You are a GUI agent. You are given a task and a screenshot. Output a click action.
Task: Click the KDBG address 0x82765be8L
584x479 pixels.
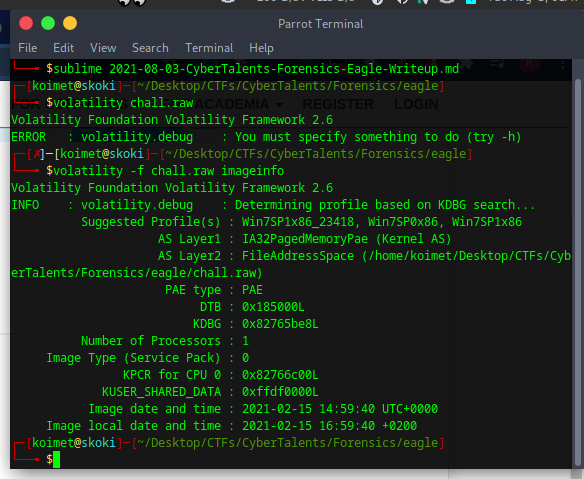[280, 324]
